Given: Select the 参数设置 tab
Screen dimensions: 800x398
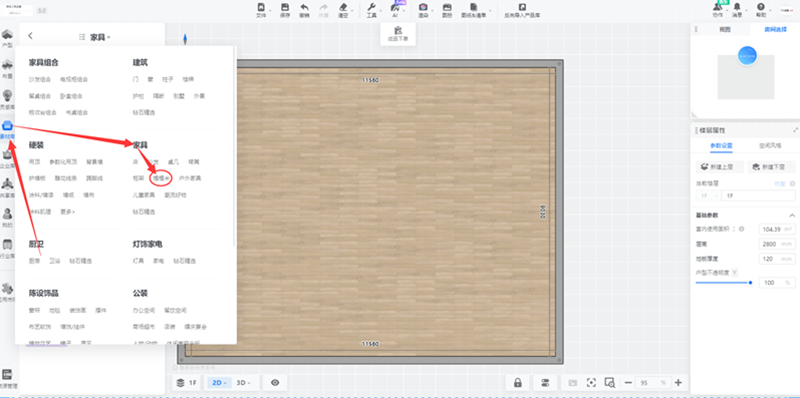Looking at the screenshot, I should [x=721, y=146].
